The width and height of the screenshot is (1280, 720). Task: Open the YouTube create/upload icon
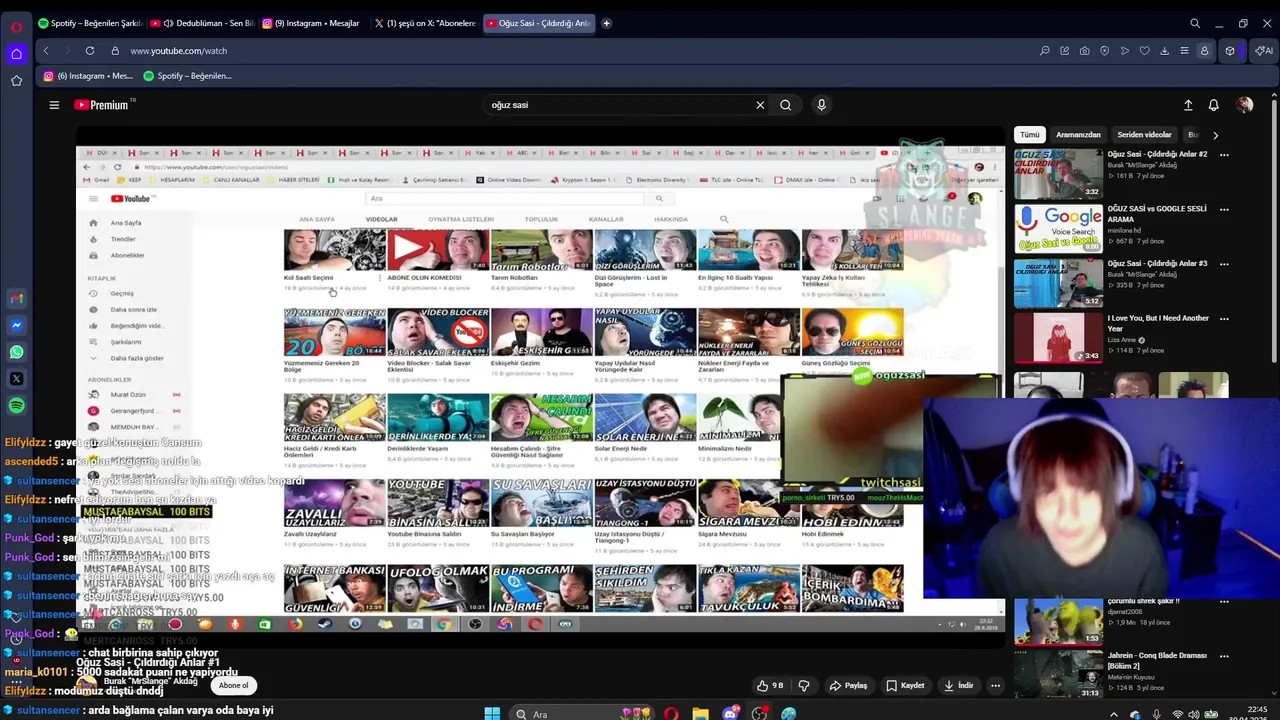(x=1188, y=105)
